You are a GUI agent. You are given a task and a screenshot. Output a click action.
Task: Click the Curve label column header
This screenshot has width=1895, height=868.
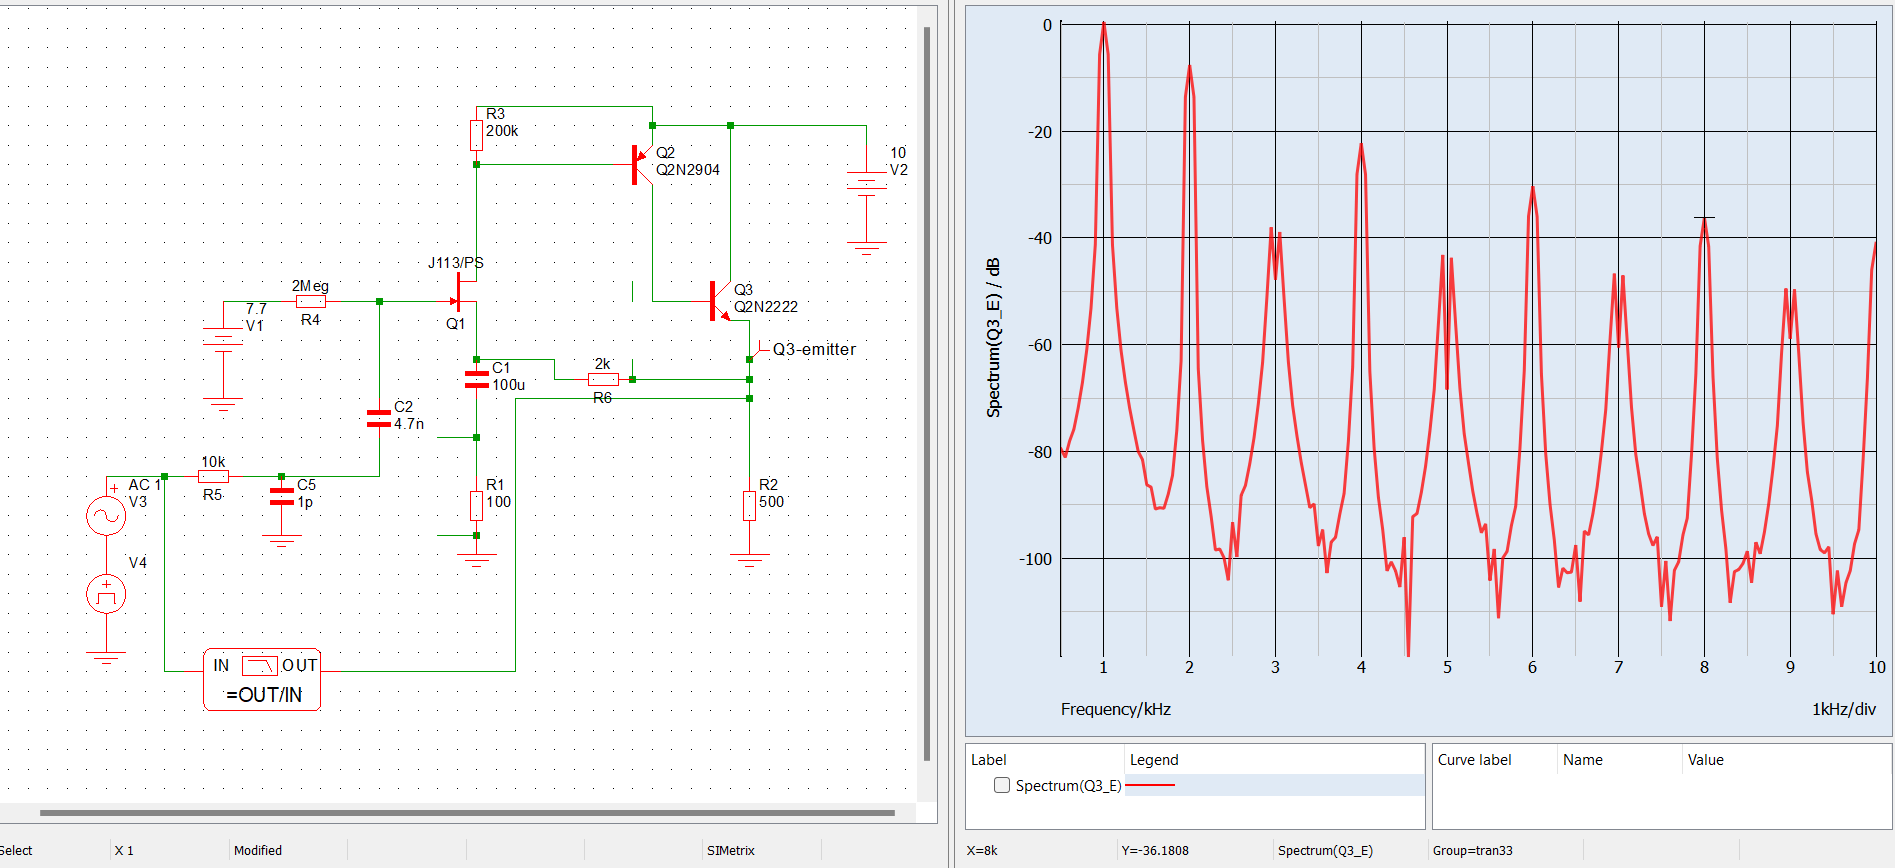click(x=1474, y=760)
